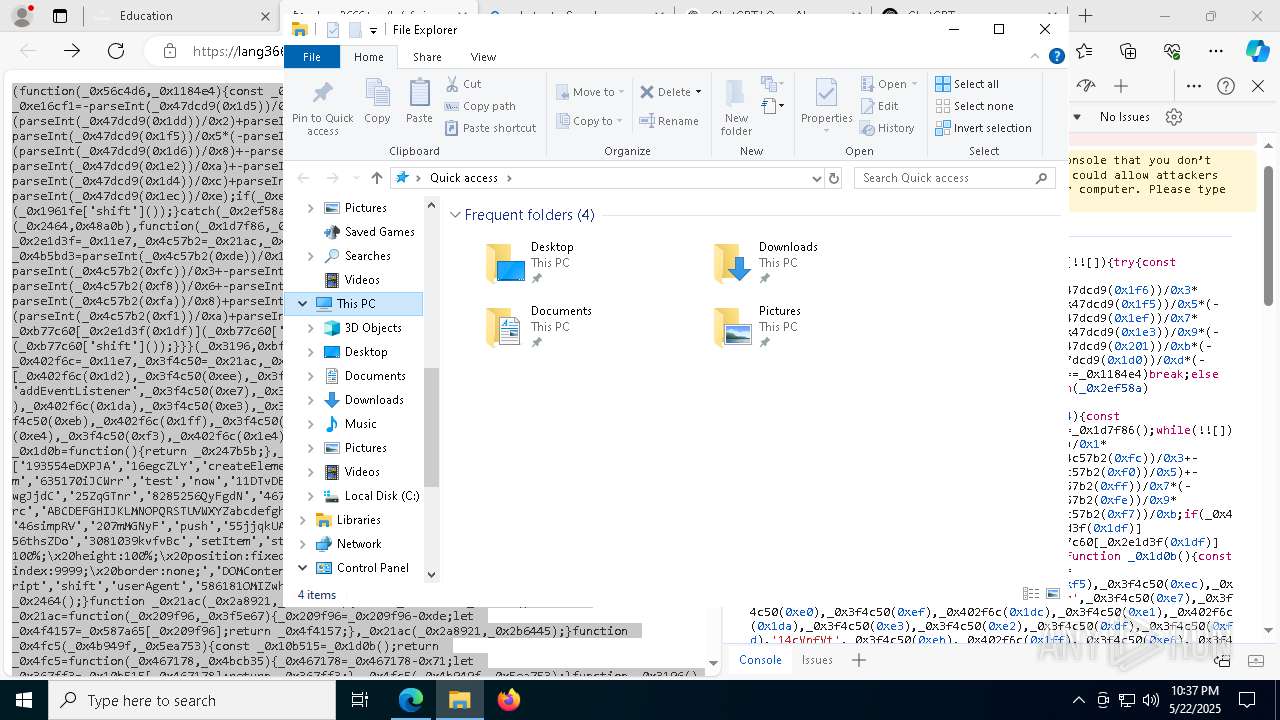This screenshot has width=1280, height=720.
Task: Open the notification center icon
Action: [x=1247, y=701]
